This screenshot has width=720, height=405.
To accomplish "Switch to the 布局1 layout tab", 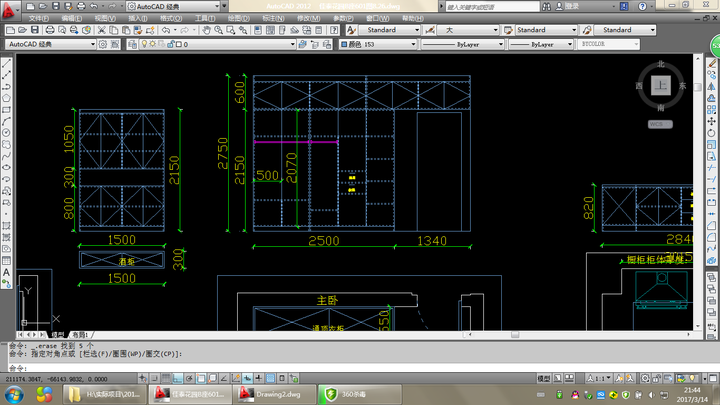I will (81, 335).
